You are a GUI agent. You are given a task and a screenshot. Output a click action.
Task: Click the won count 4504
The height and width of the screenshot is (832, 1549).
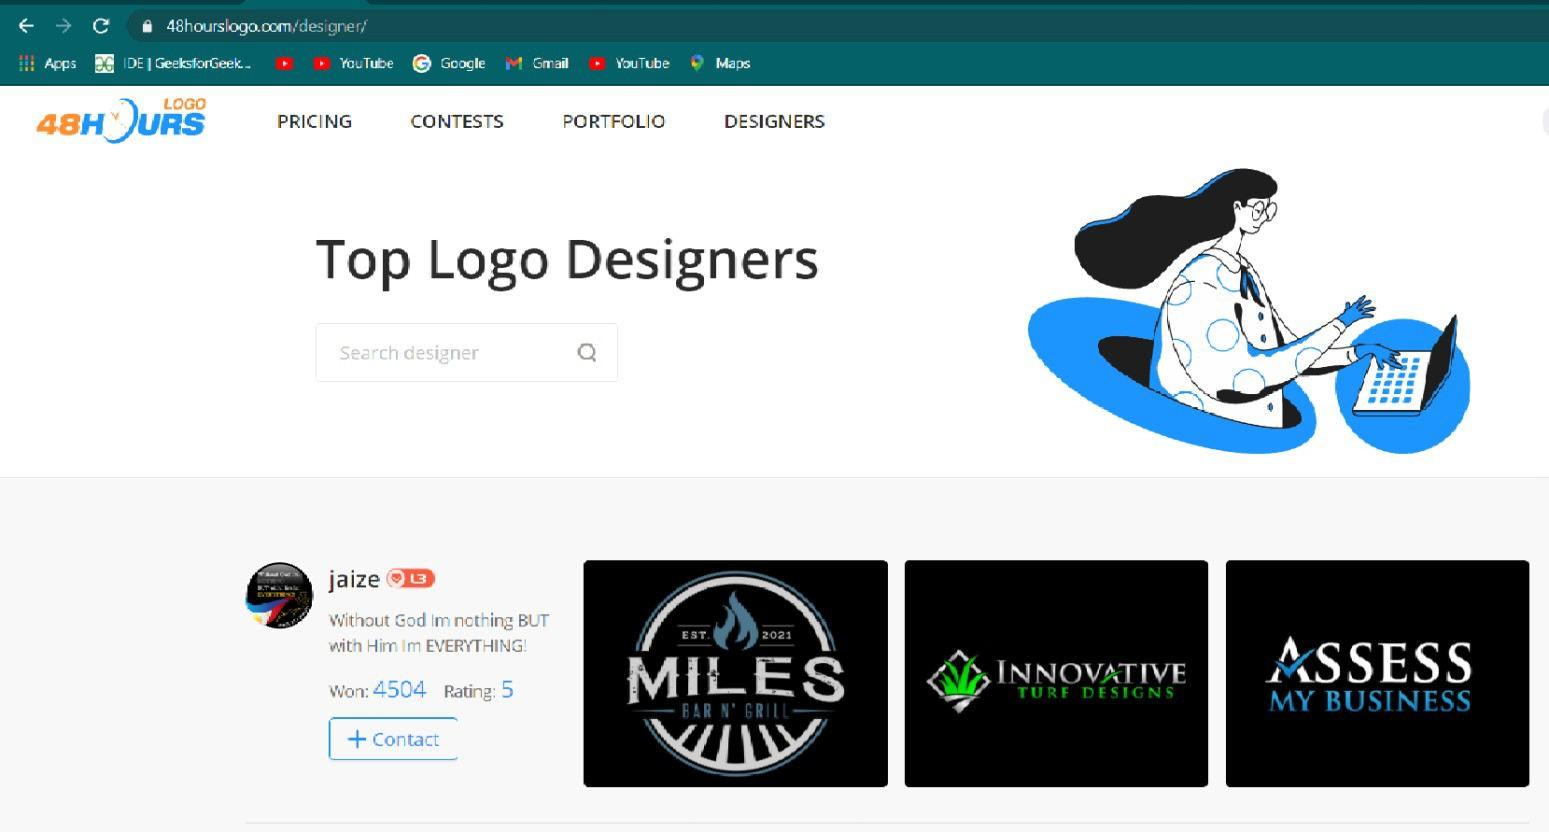399,689
